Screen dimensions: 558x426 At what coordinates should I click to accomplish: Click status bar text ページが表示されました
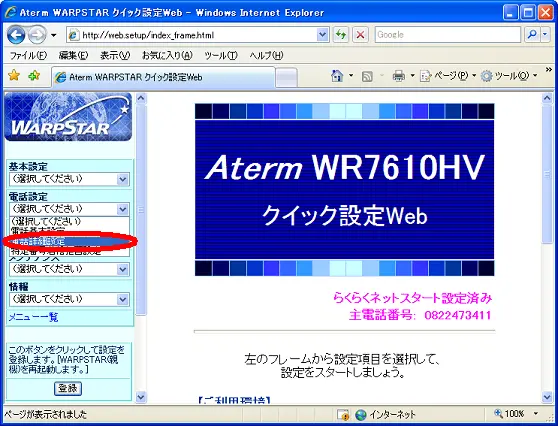click(x=45, y=414)
